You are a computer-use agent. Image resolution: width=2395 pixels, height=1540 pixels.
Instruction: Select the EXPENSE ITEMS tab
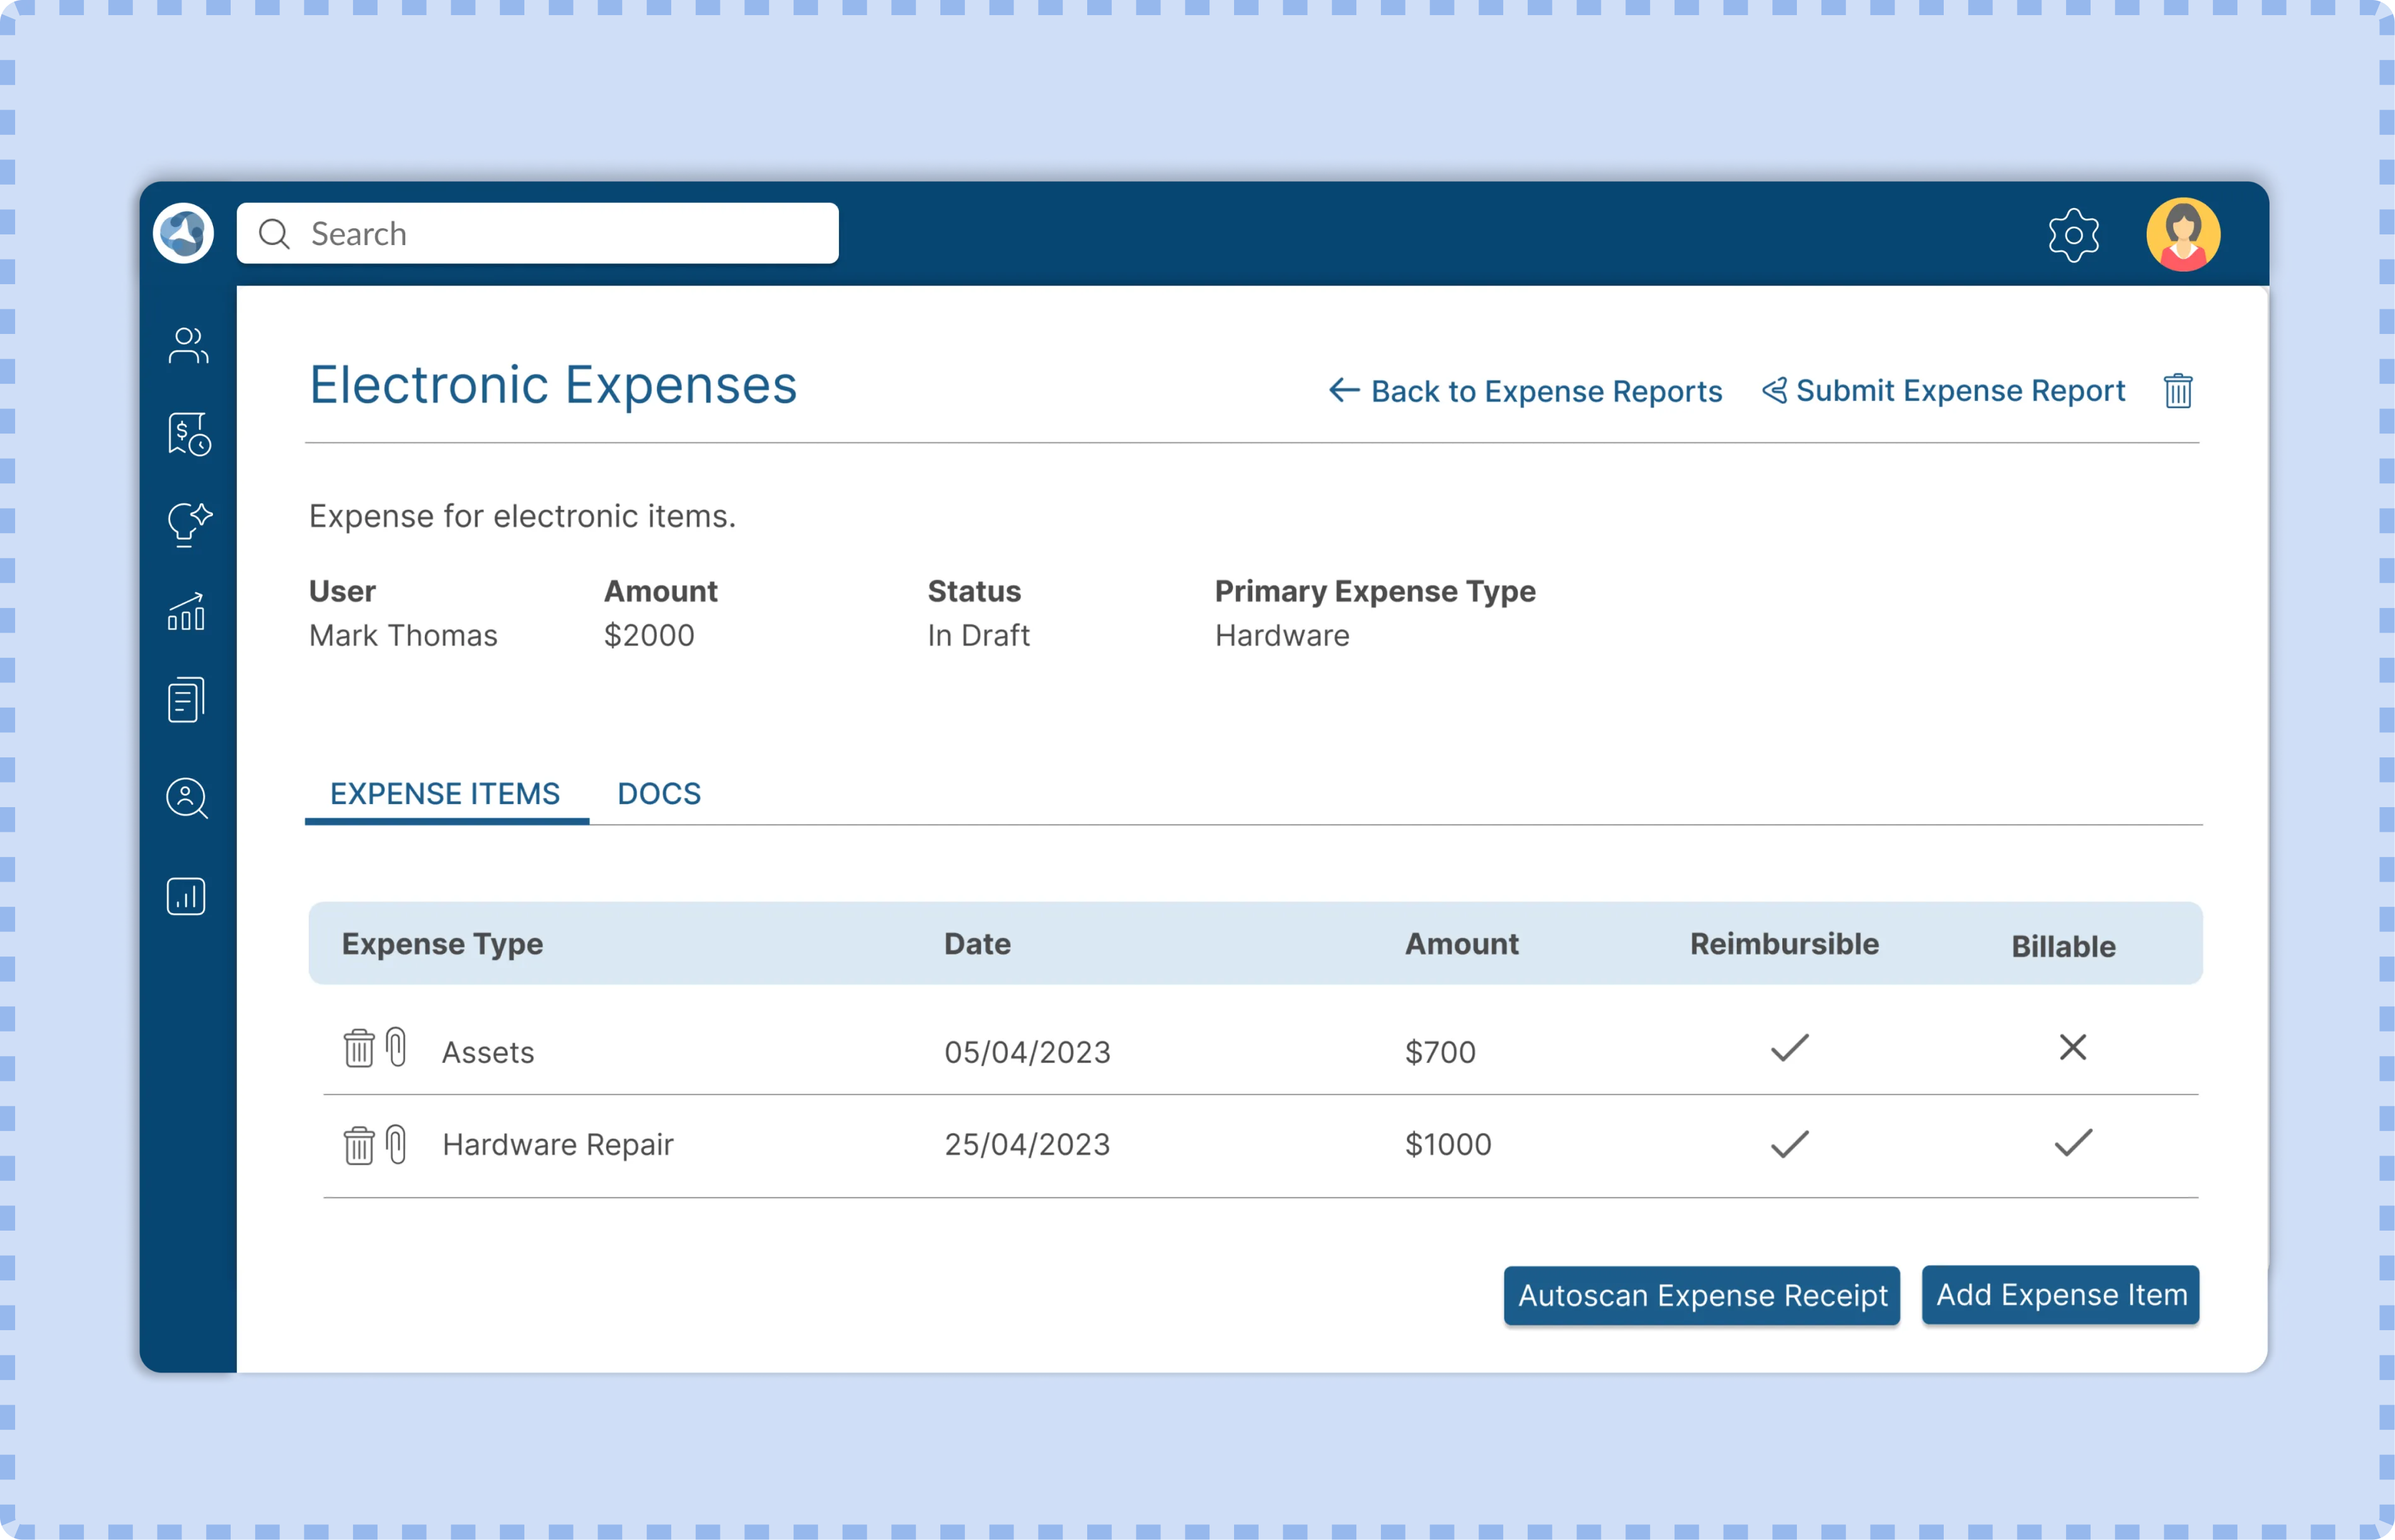coord(445,794)
